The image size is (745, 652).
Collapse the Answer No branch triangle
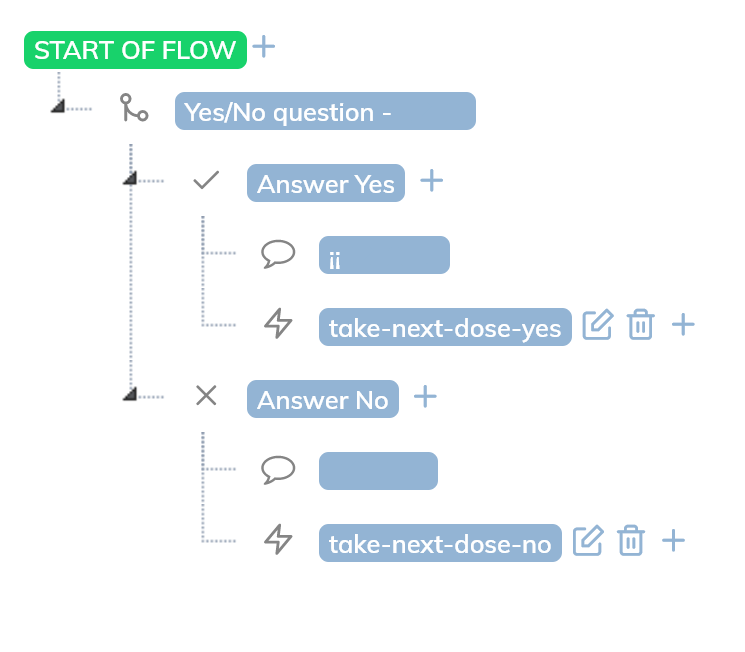(130, 393)
